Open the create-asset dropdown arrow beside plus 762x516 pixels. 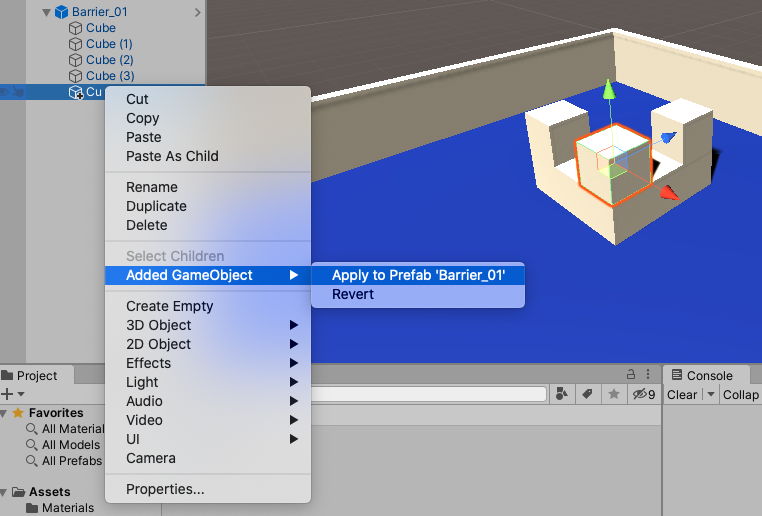[21, 394]
